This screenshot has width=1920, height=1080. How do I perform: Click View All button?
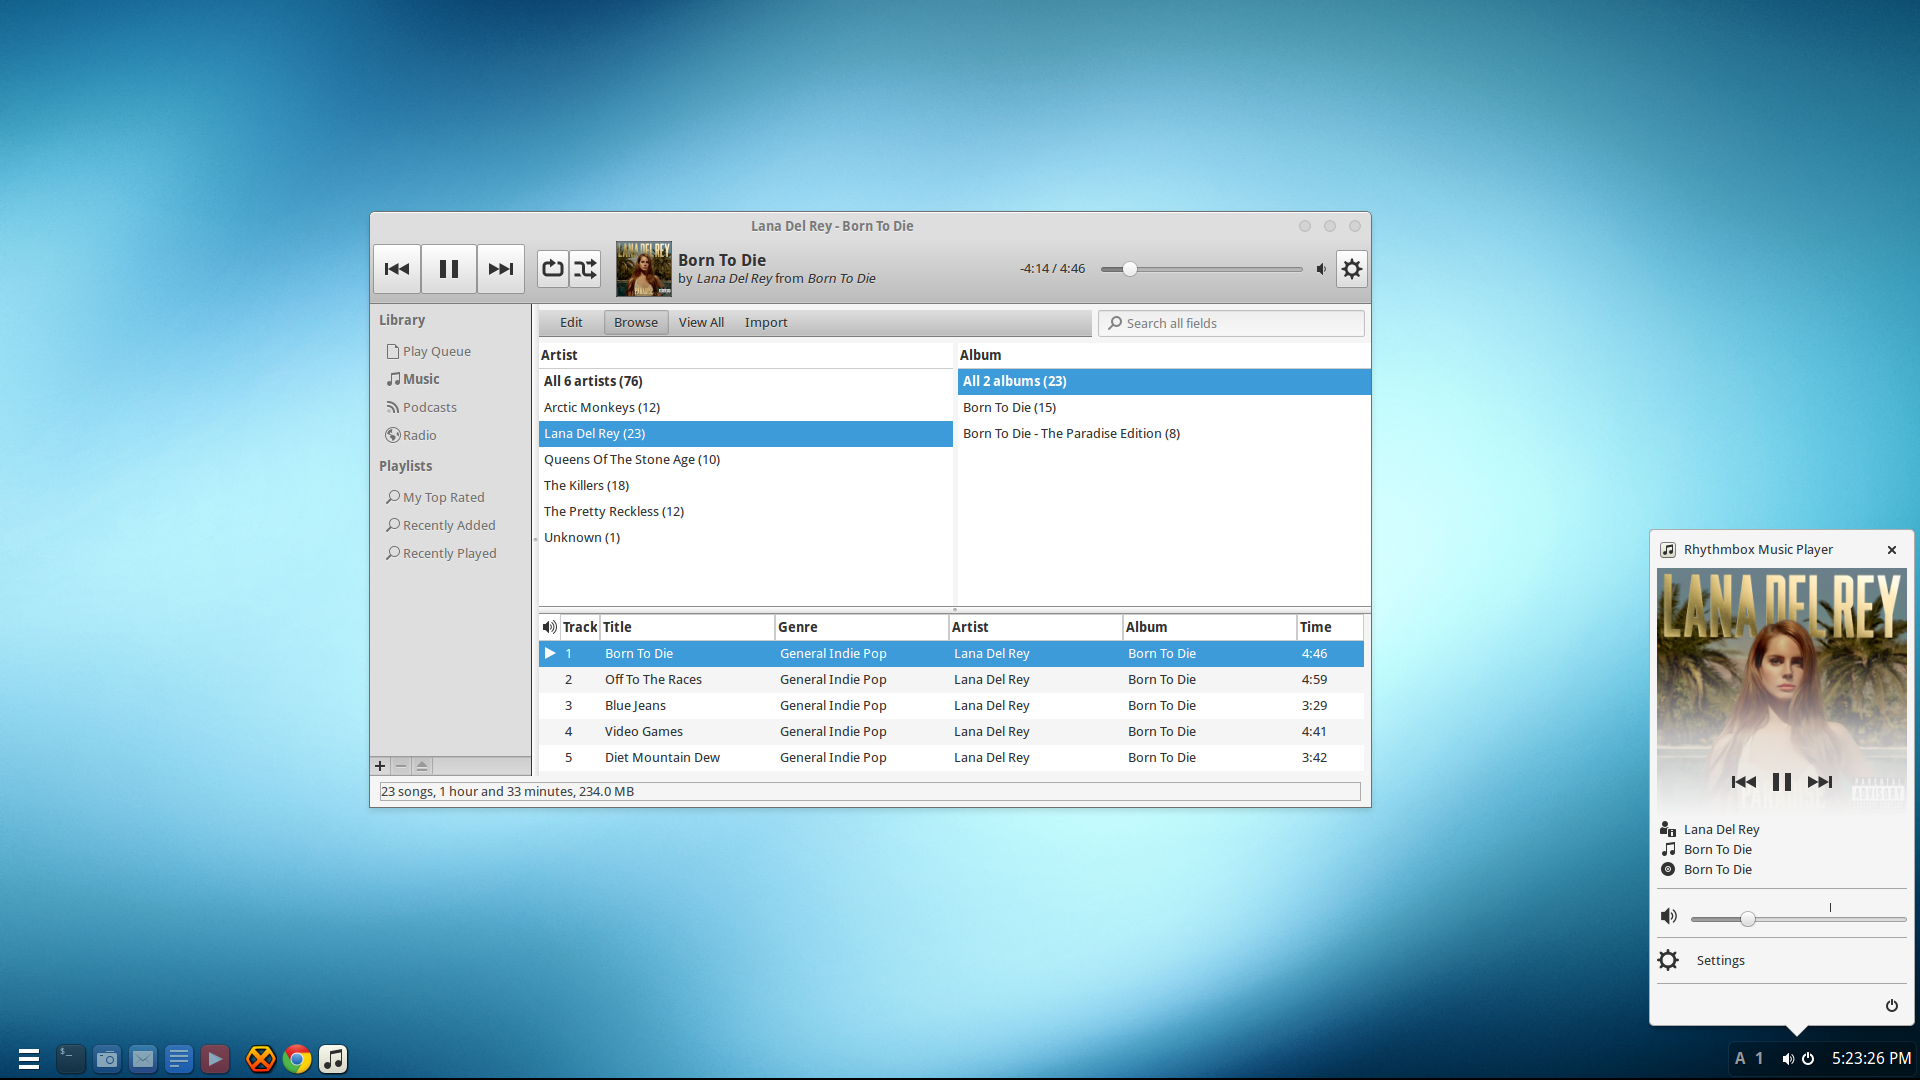(x=701, y=322)
